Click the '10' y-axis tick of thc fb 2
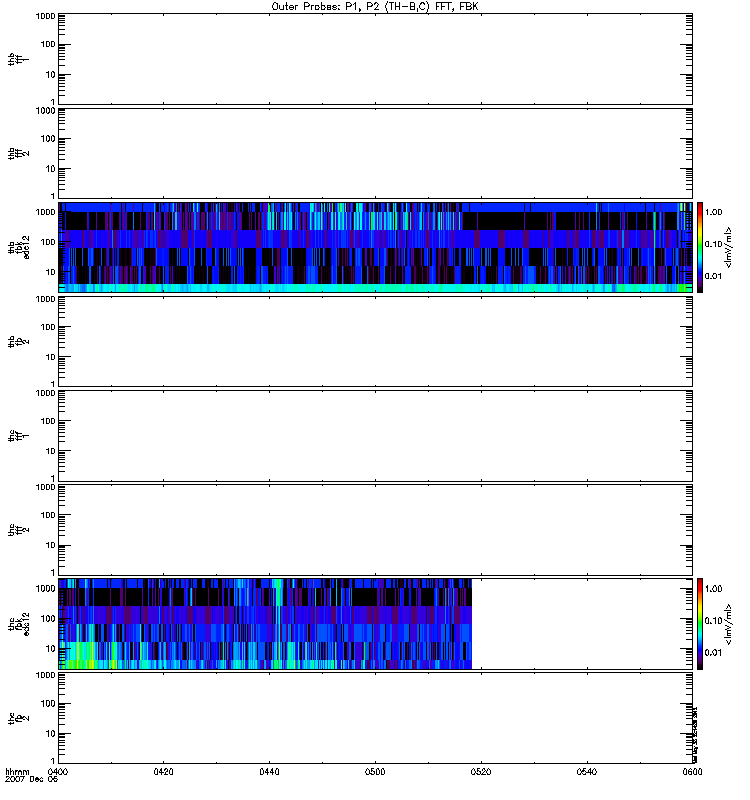Screen dimensions: 750x800 50,734
